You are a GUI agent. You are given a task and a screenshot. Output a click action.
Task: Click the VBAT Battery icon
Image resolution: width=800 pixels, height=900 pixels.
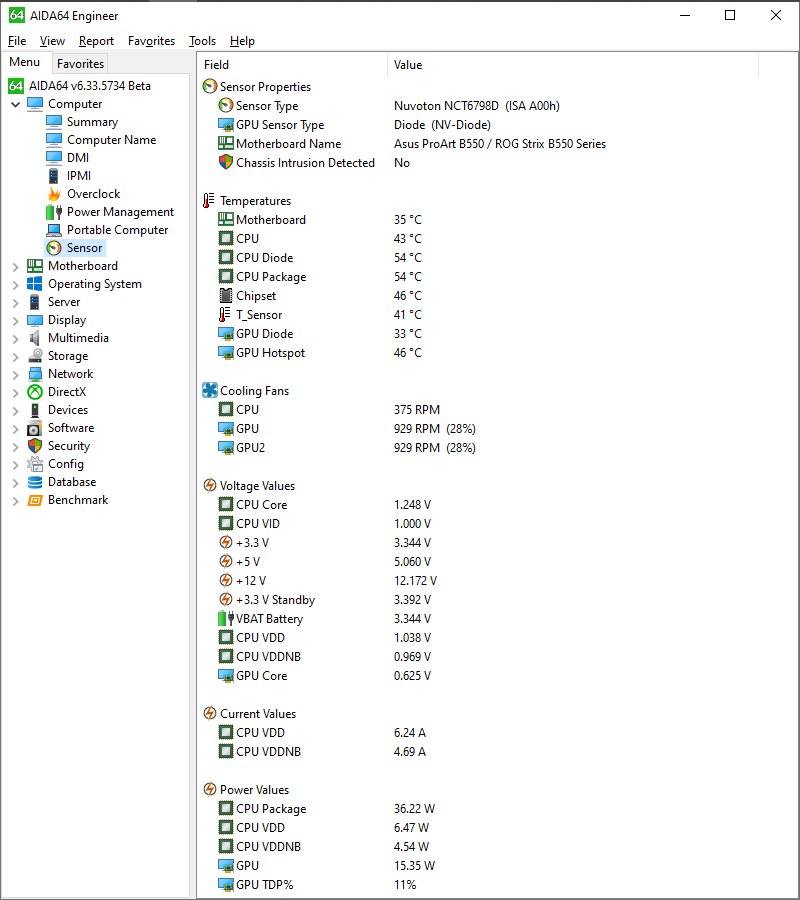225,618
